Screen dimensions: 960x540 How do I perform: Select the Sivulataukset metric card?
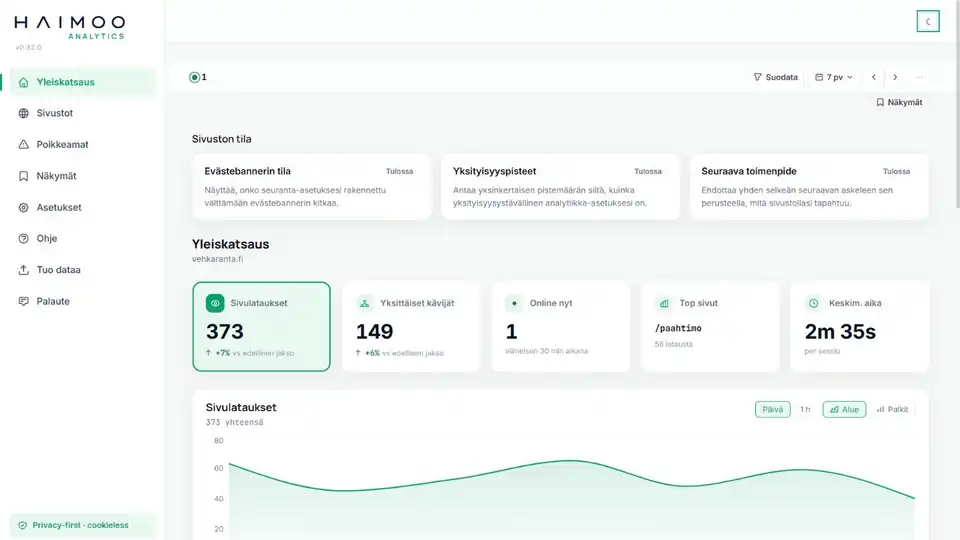pos(261,326)
